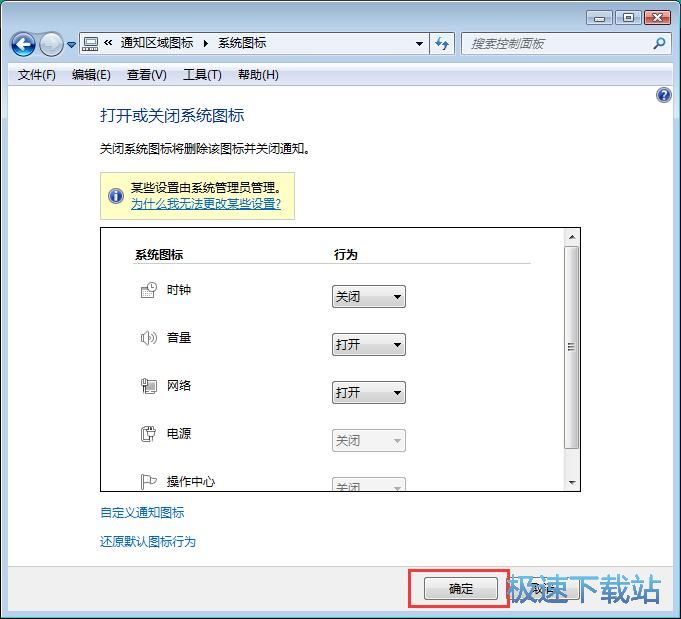The height and width of the screenshot is (619, 681).
Task: Open the recent pages arrow beside navigation buttons
Action: (72, 44)
